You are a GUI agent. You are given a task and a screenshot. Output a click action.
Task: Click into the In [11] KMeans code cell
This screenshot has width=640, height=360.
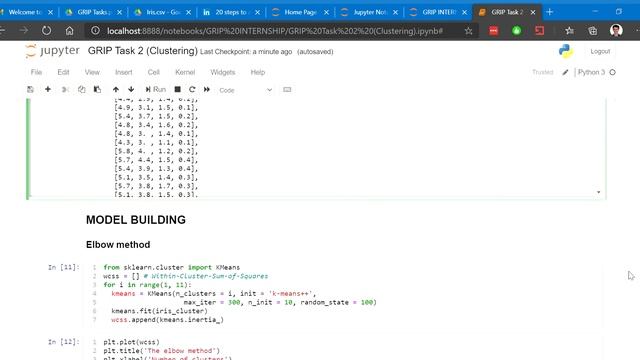[x=343, y=293]
